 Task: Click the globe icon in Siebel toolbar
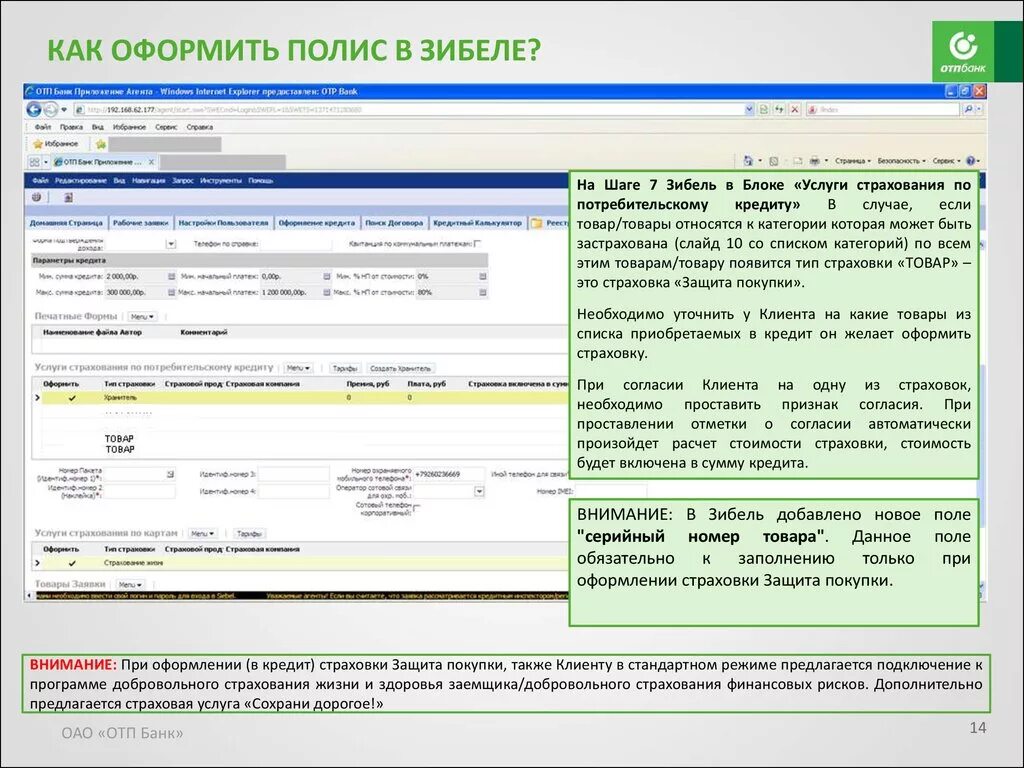(x=37, y=197)
